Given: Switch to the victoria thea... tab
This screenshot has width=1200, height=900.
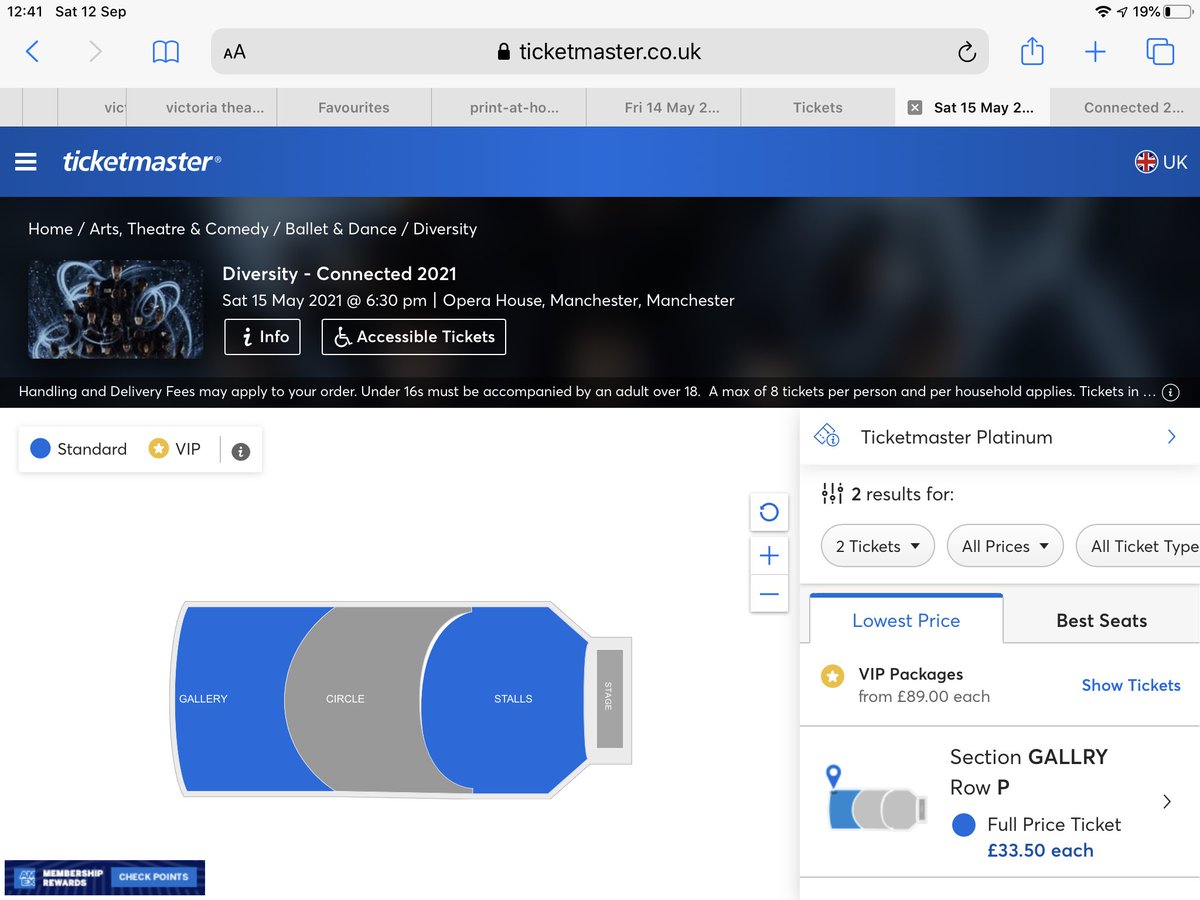Looking at the screenshot, I should pyautogui.click(x=214, y=107).
